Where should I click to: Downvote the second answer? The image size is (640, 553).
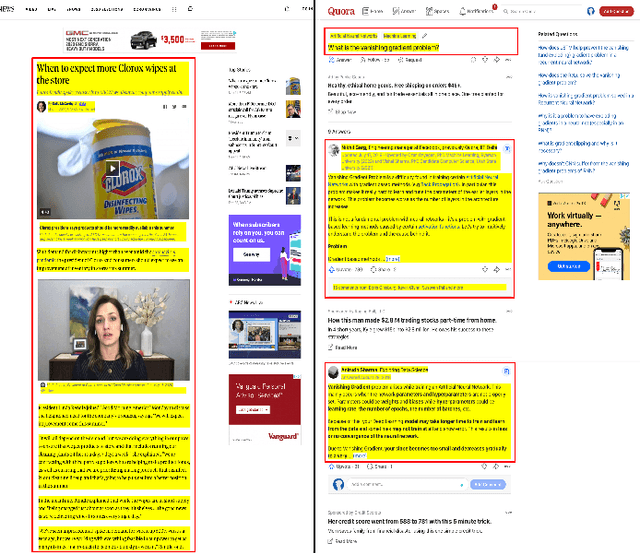pyautogui.click(x=484, y=466)
